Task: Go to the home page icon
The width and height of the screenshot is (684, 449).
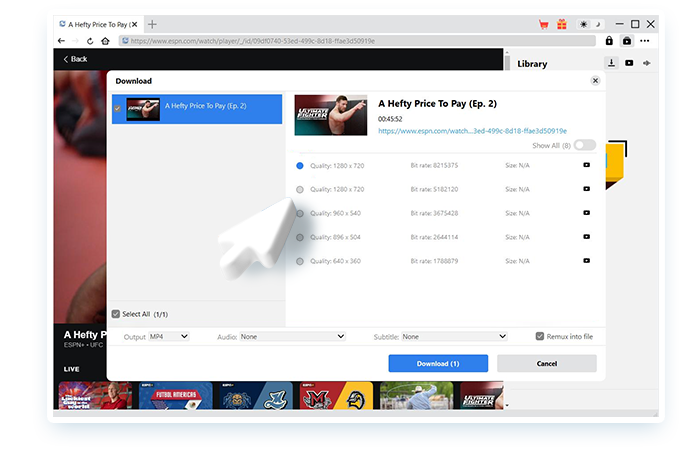Action: pyautogui.click(x=105, y=41)
